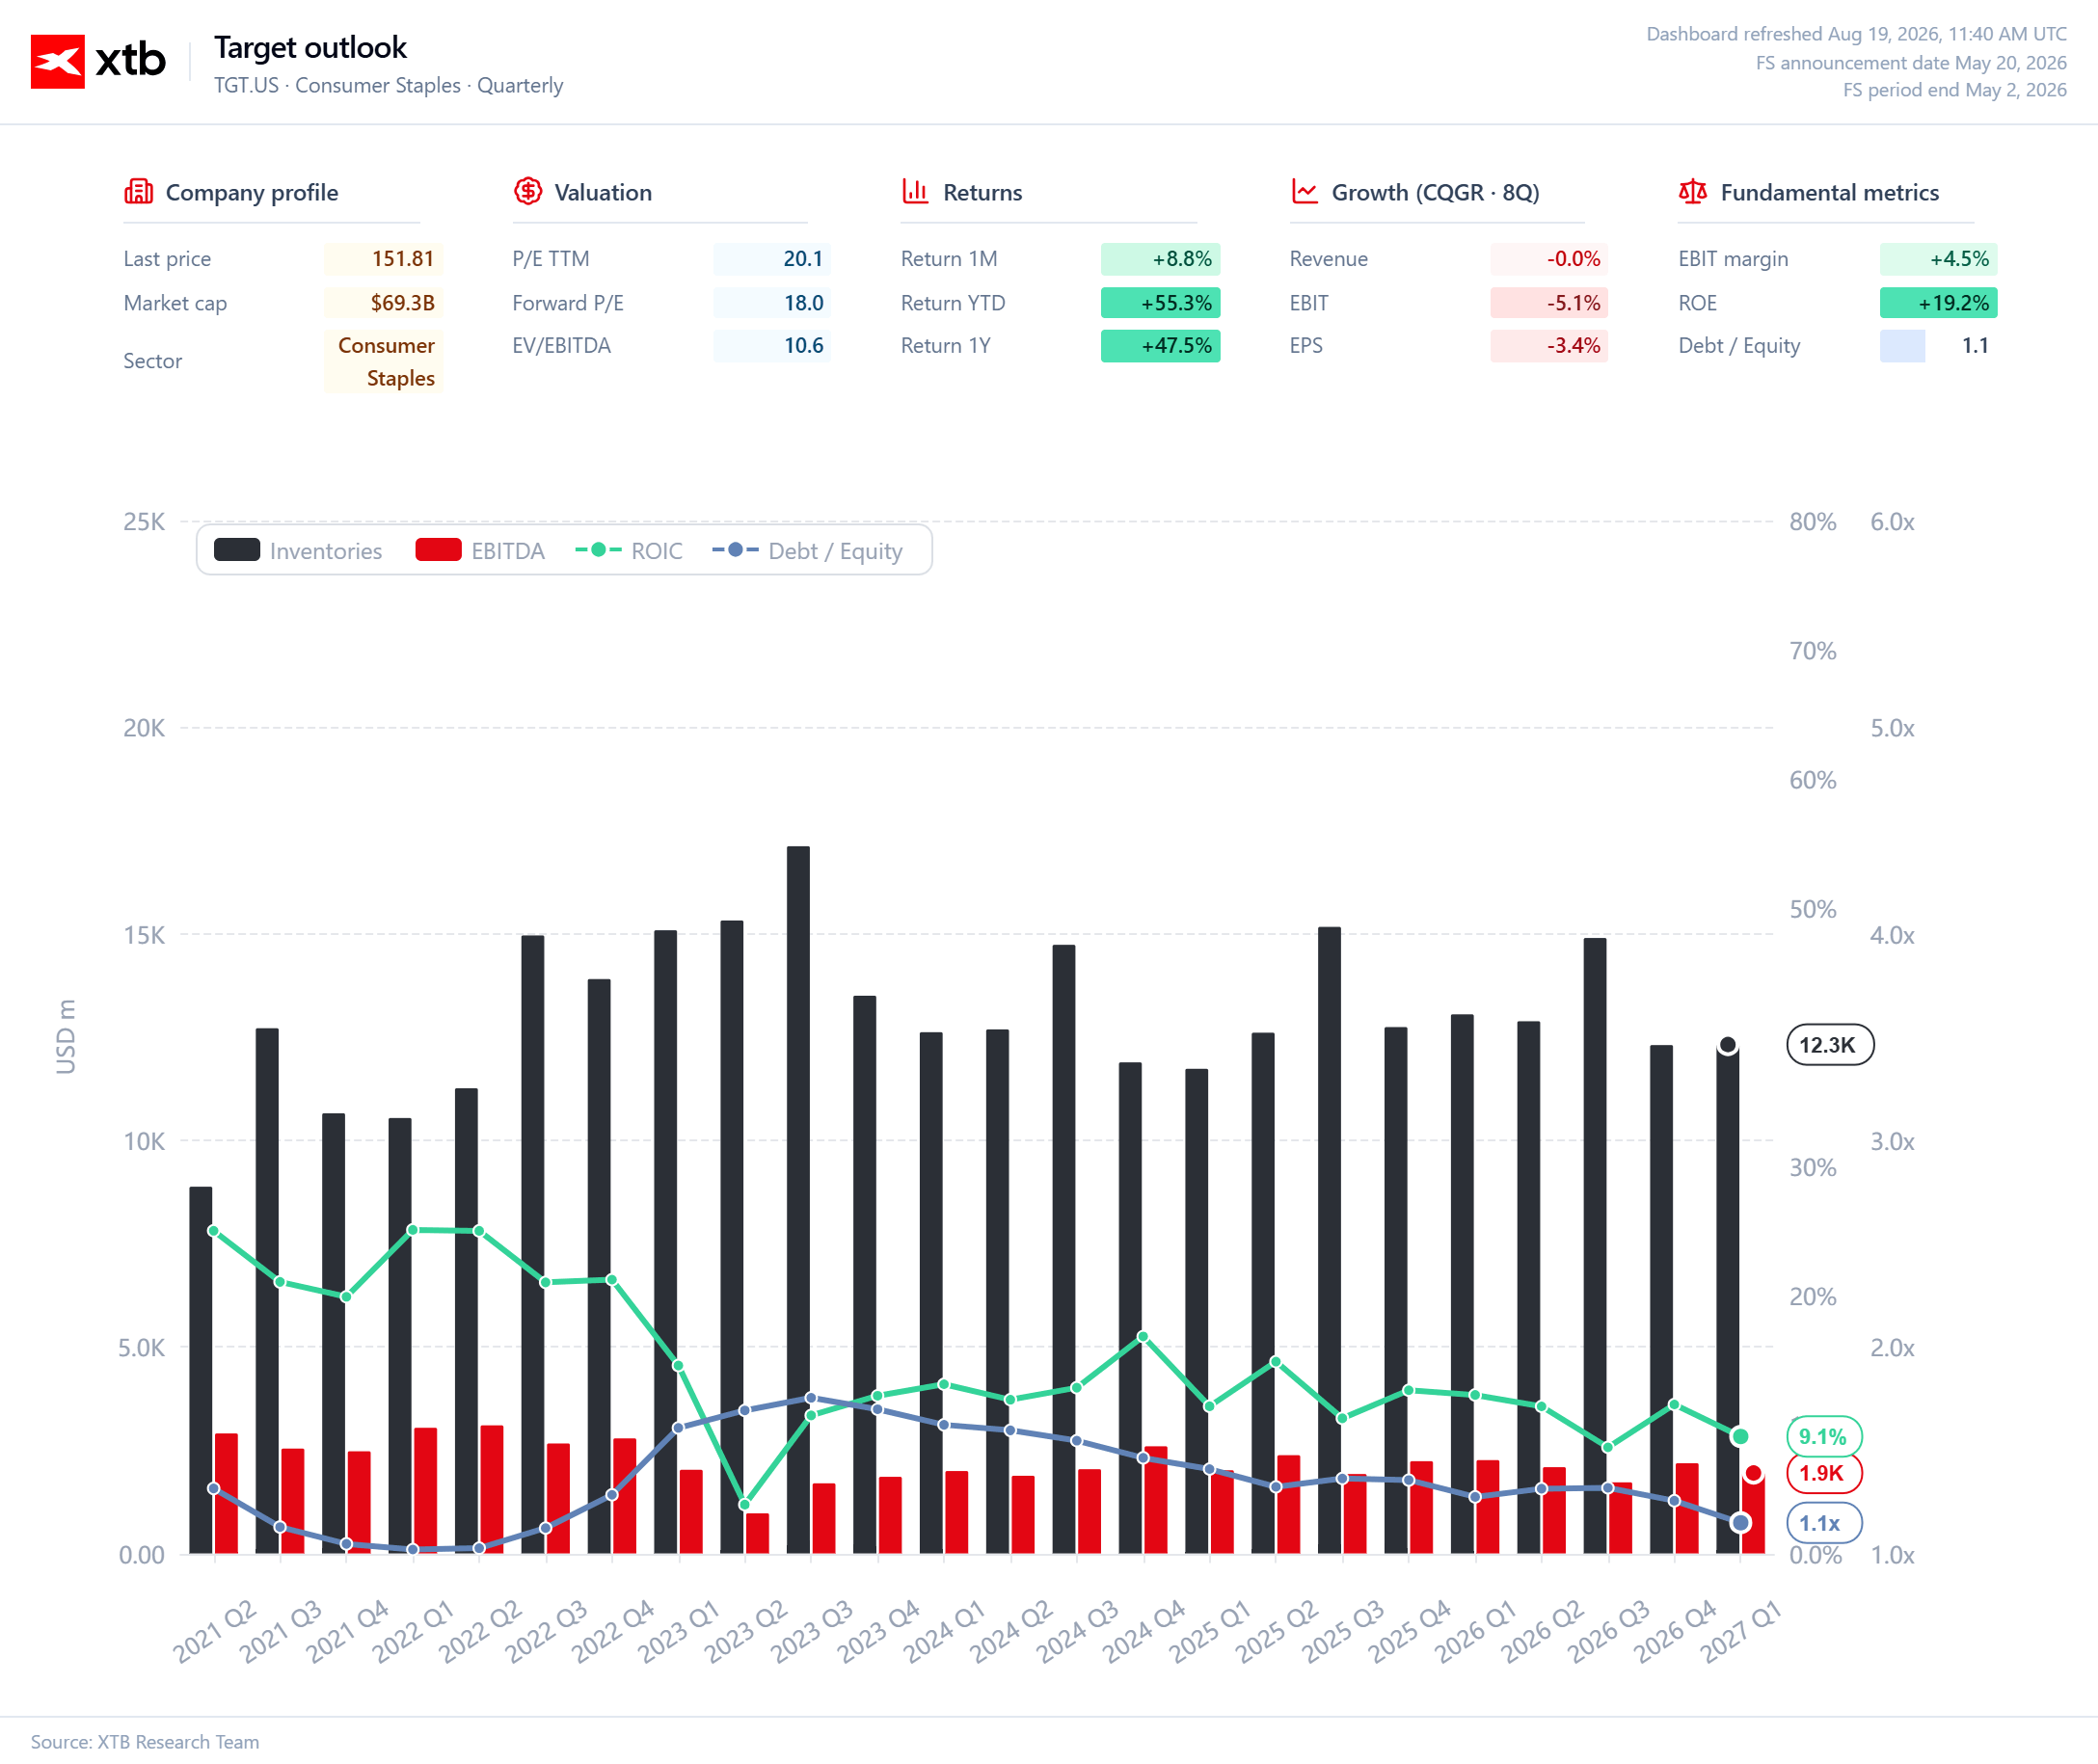Click the Company profile heading
This screenshot has width=2098, height=1764.
tap(252, 192)
